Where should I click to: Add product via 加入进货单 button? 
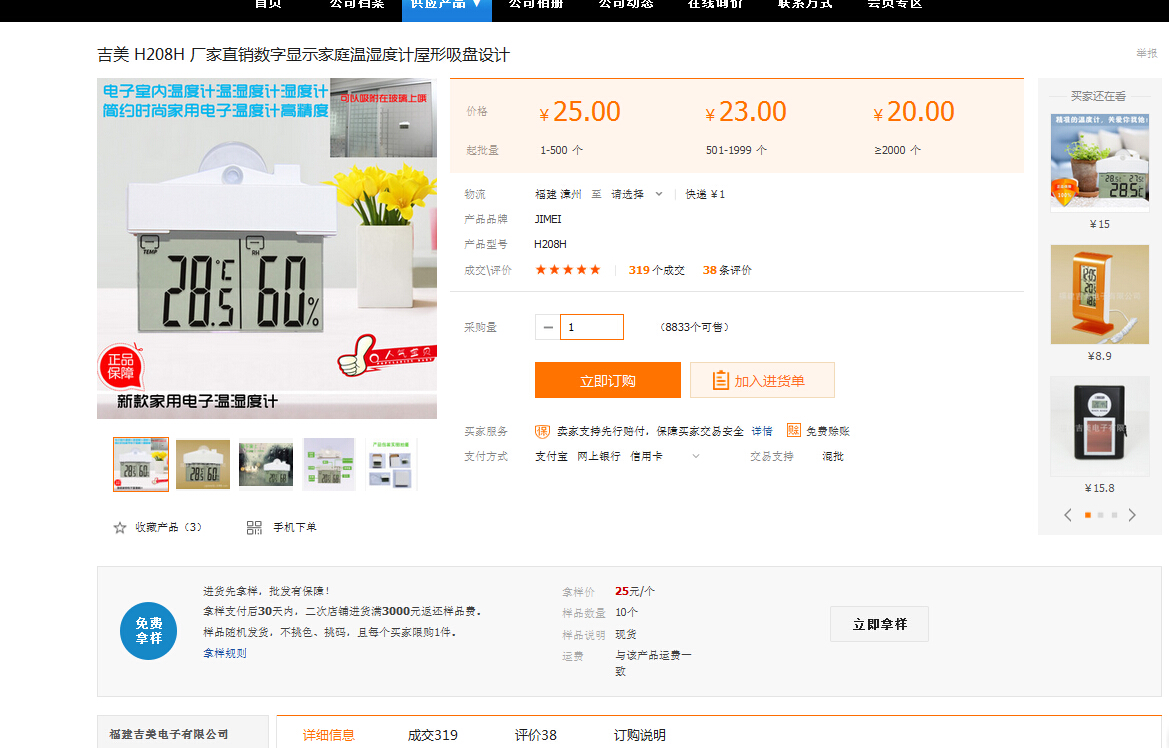coord(762,381)
